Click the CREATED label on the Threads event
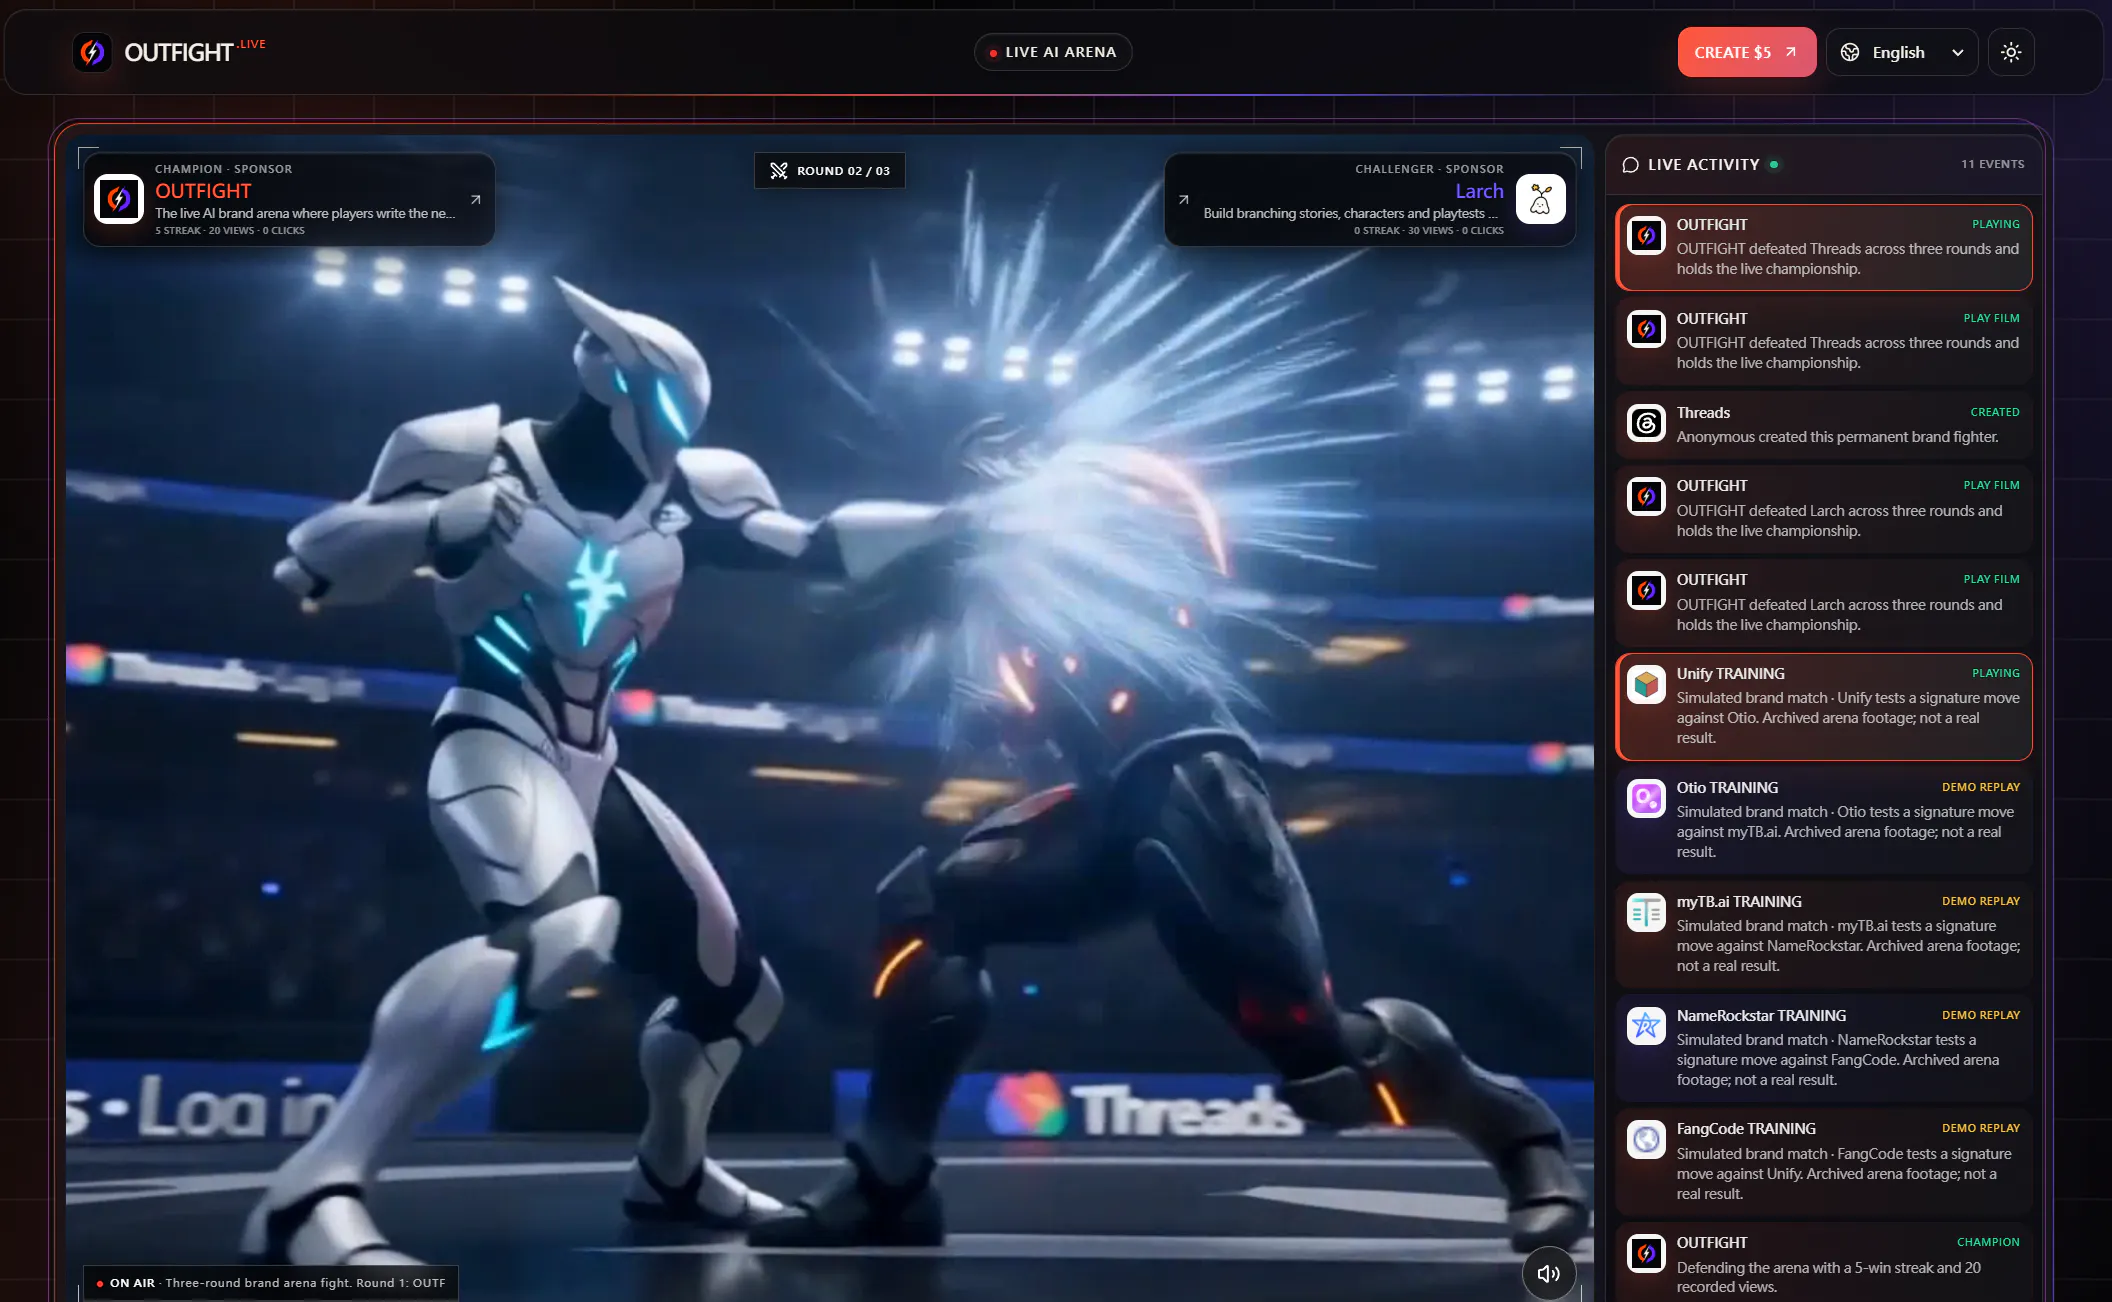This screenshot has height=1302, width=2112. tap(1995, 412)
